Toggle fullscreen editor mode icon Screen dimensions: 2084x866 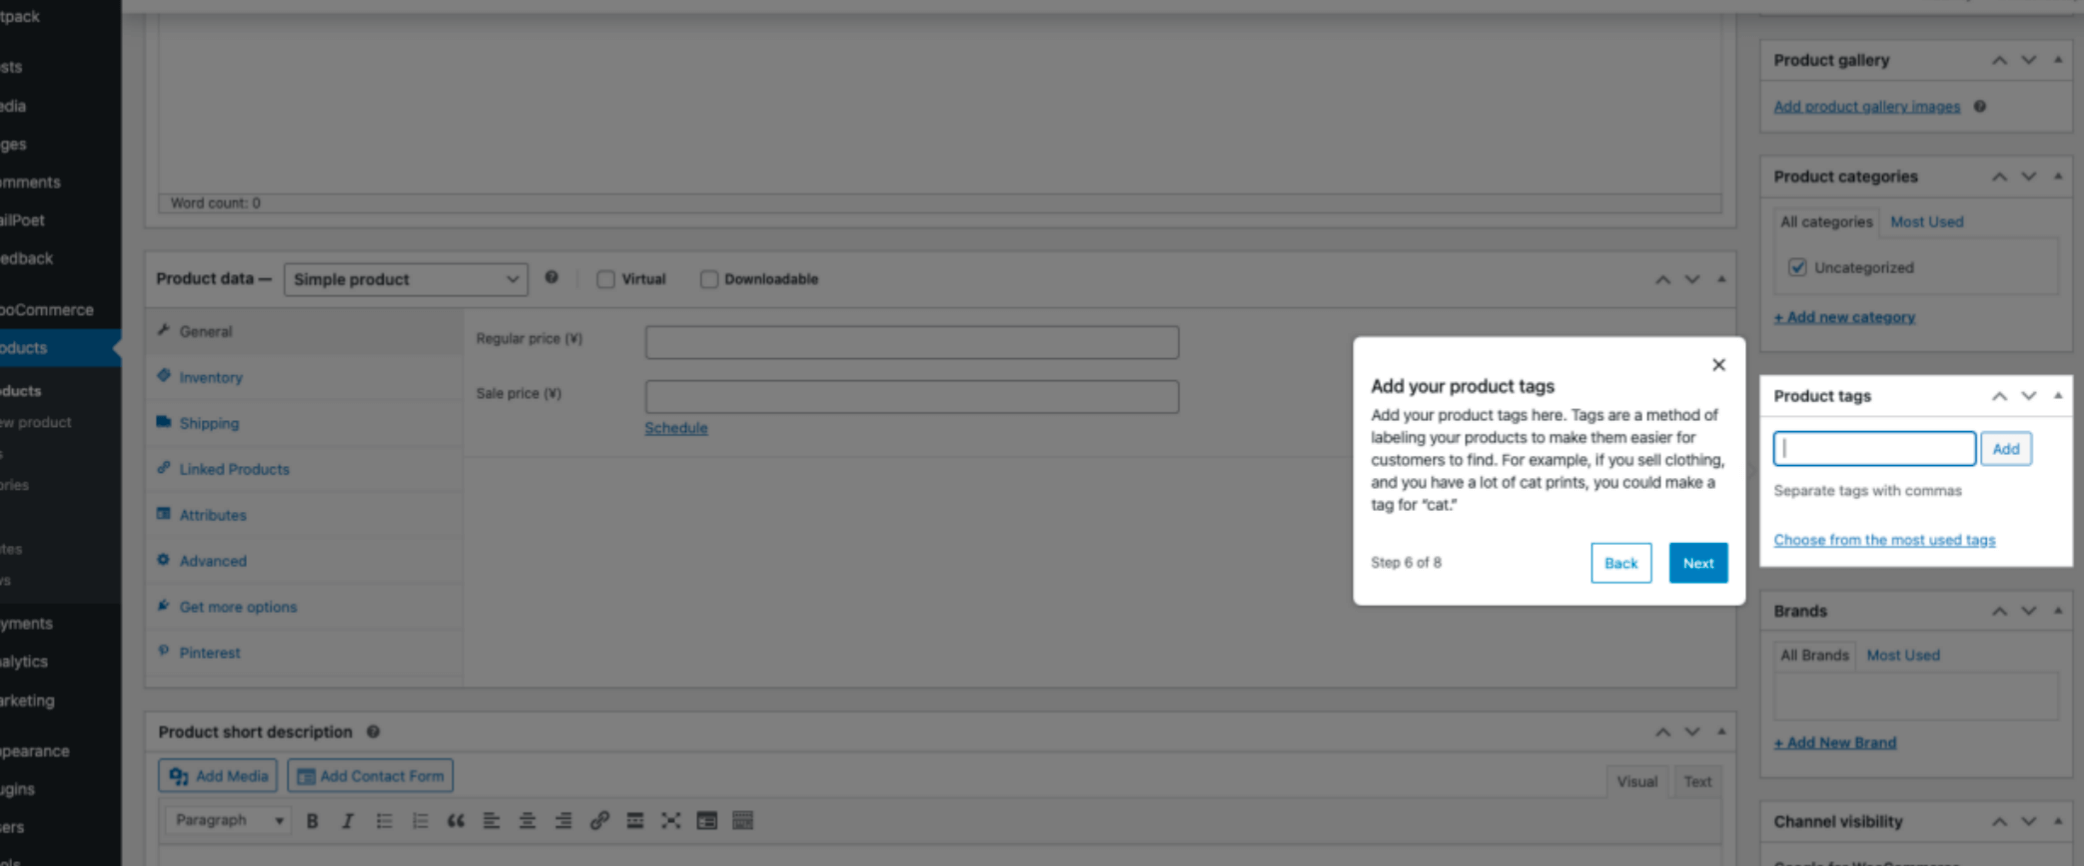tap(671, 821)
